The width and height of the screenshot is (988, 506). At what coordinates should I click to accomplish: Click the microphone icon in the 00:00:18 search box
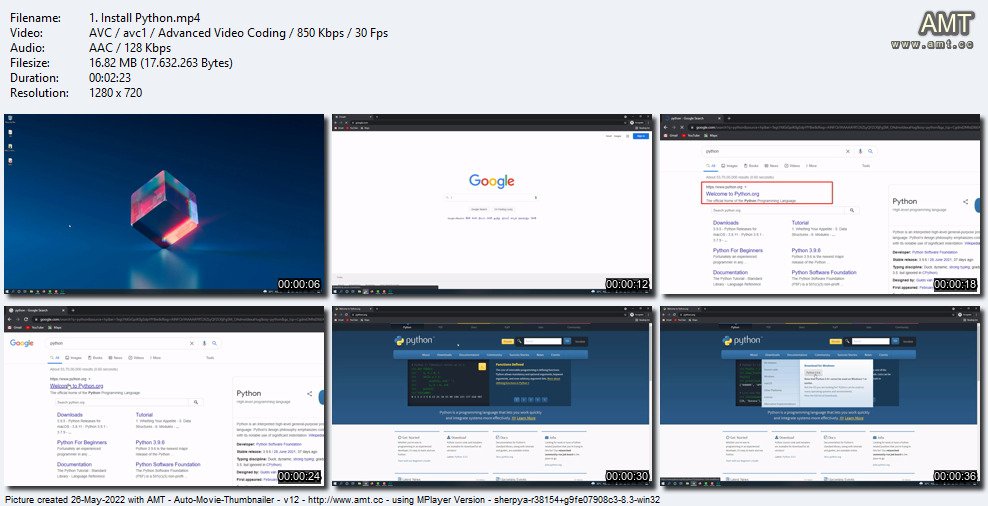(x=860, y=151)
